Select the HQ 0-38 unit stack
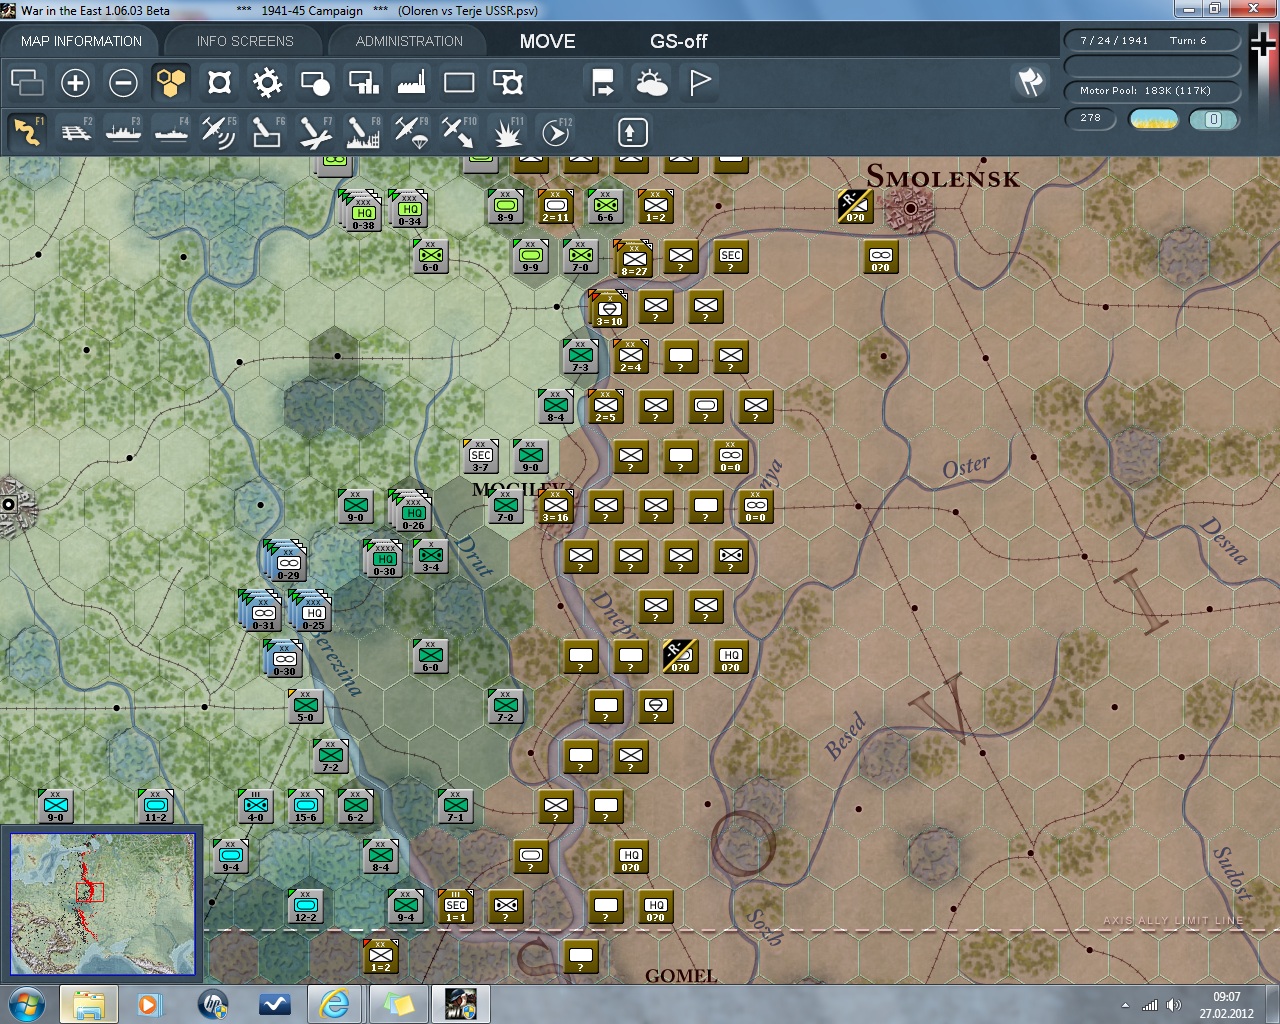The image size is (1280, 1024). click(x=362, y=210)
